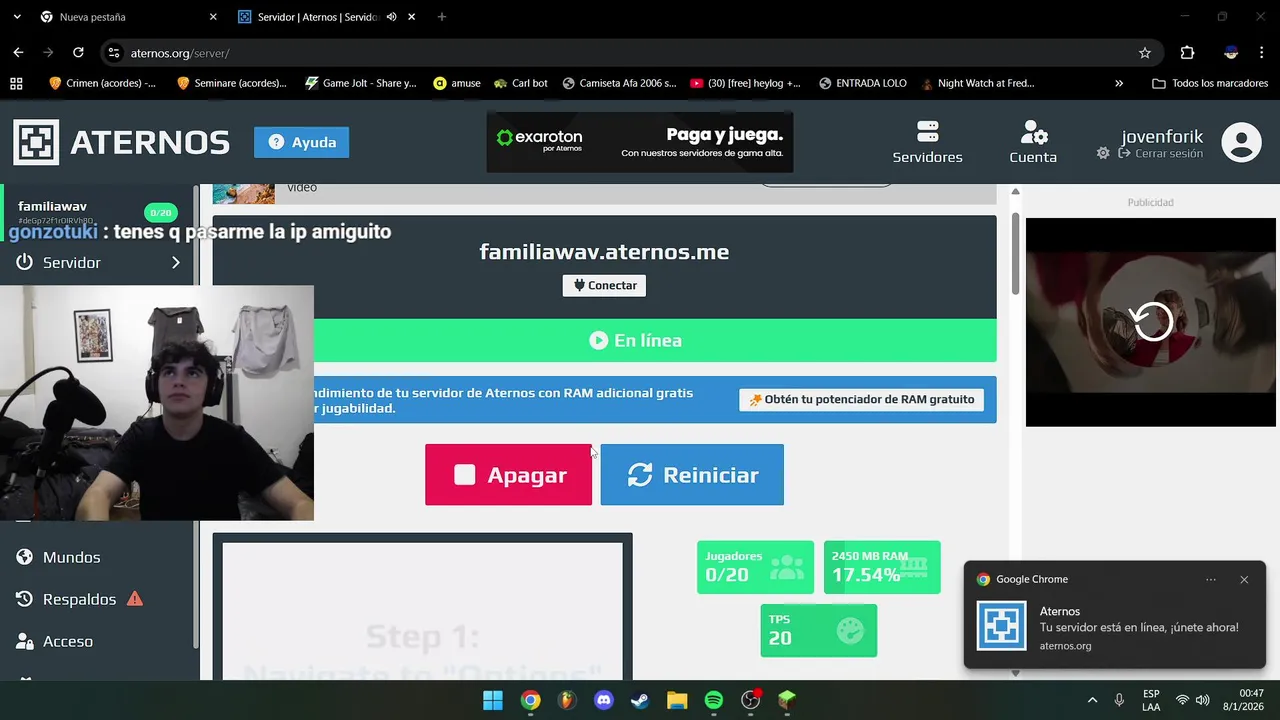The image size is (1280, 720).
Task: Open the Camiseta Afa 2006 bookmark
Action: click(619, 84)
